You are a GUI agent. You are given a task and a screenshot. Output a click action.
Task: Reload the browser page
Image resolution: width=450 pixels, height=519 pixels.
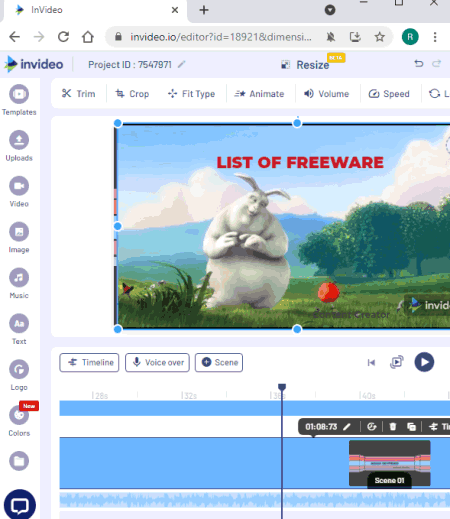pyautogui.click(x=63, y=37)
